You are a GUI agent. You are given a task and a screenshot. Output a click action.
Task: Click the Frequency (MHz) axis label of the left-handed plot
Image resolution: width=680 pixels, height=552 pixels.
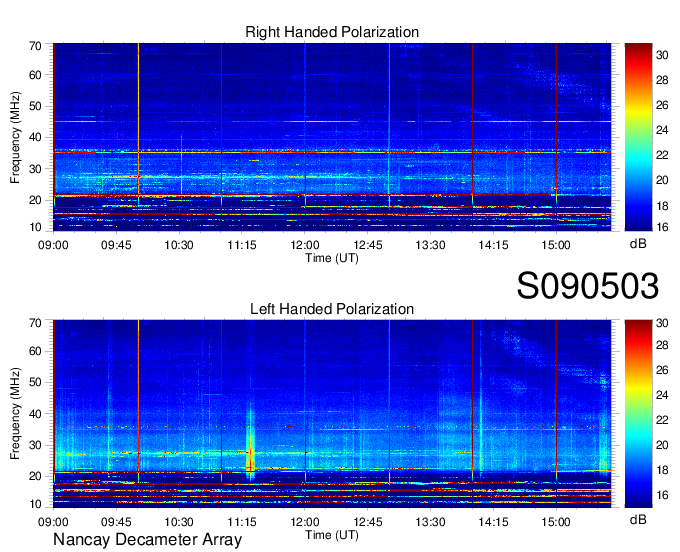[x=15, y=414]
